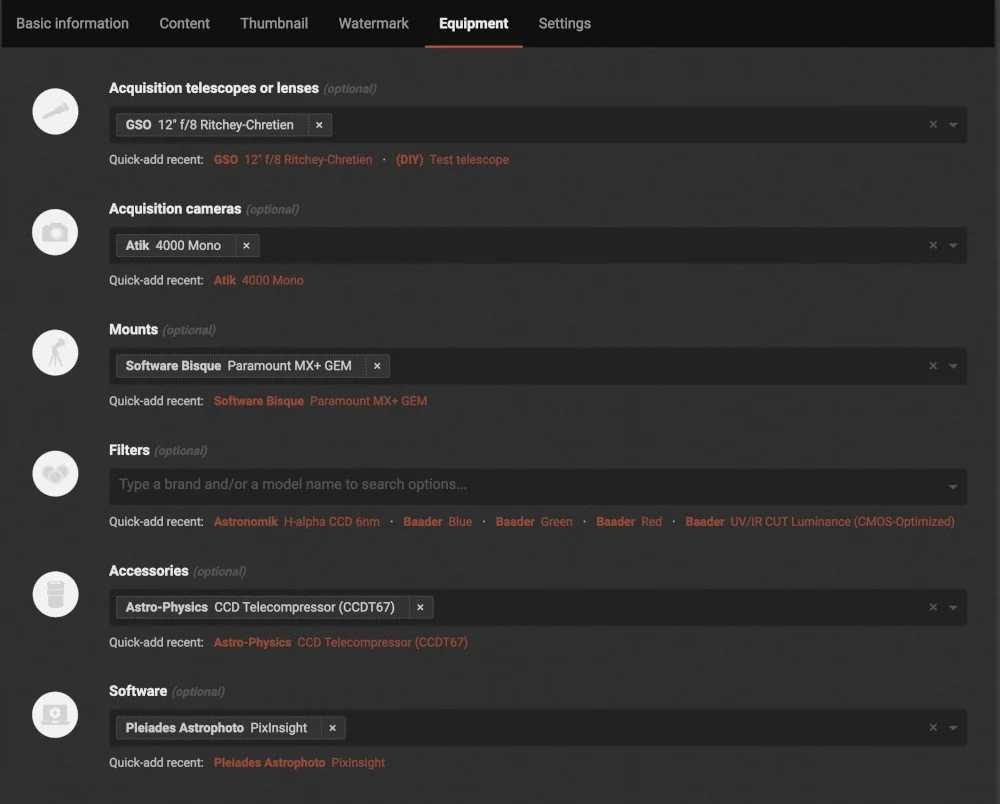The image size is (1000, 804).
Task: Click the telescope icon beside Acquisition telescopes
Action: 55,112
